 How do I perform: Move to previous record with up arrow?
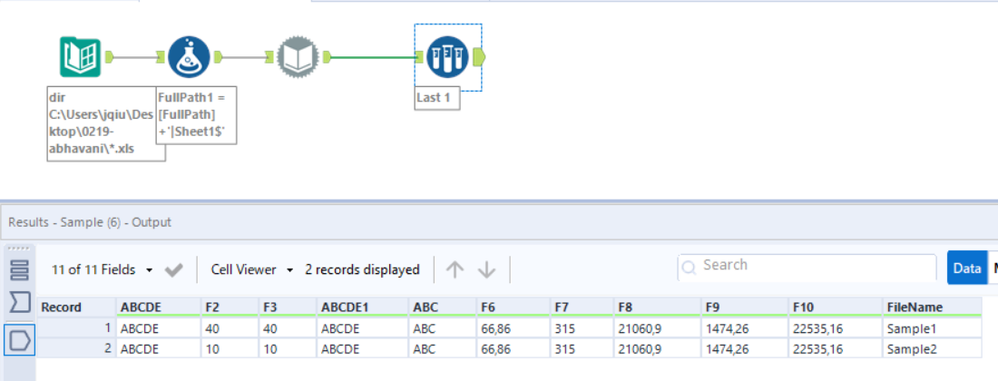point(454,270)
